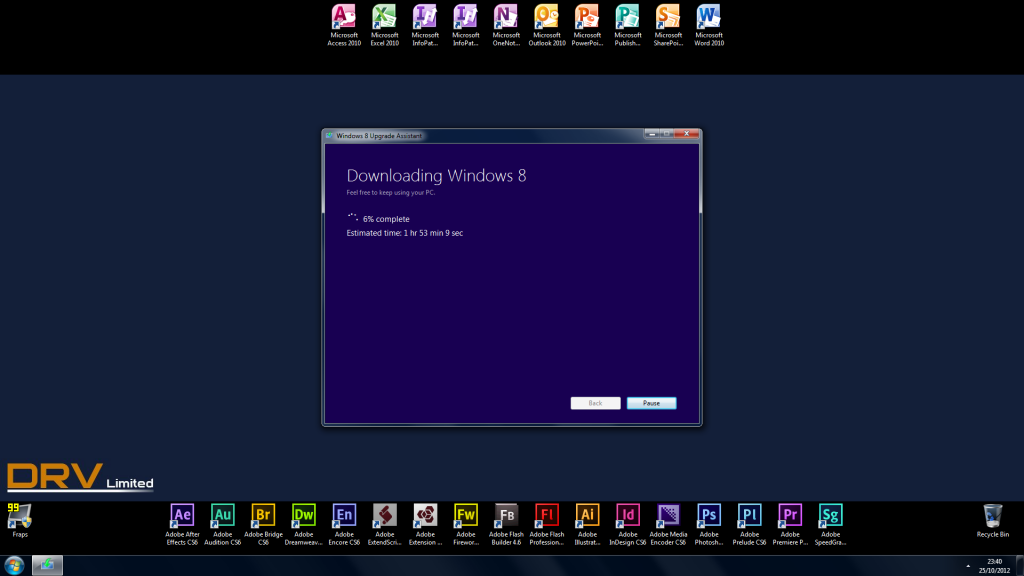Launch Microsoft Excel 2010 desktop icon

(384, 18)
